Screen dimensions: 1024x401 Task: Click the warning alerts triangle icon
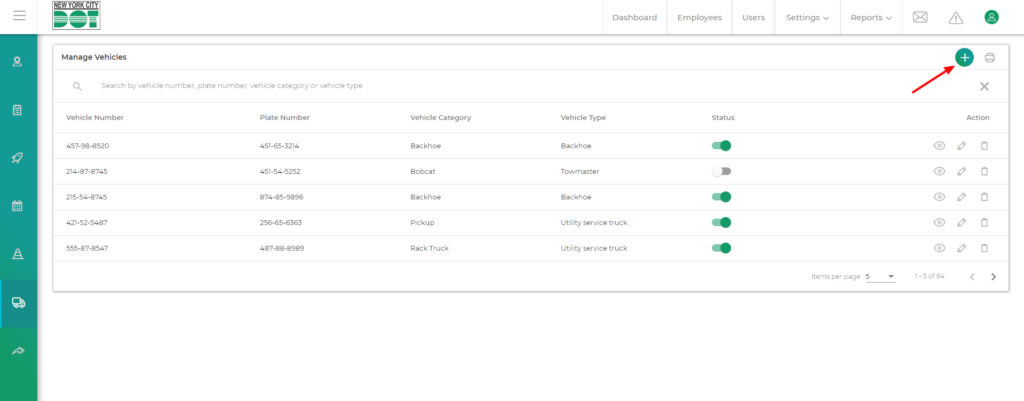click(x=955, y=17)
